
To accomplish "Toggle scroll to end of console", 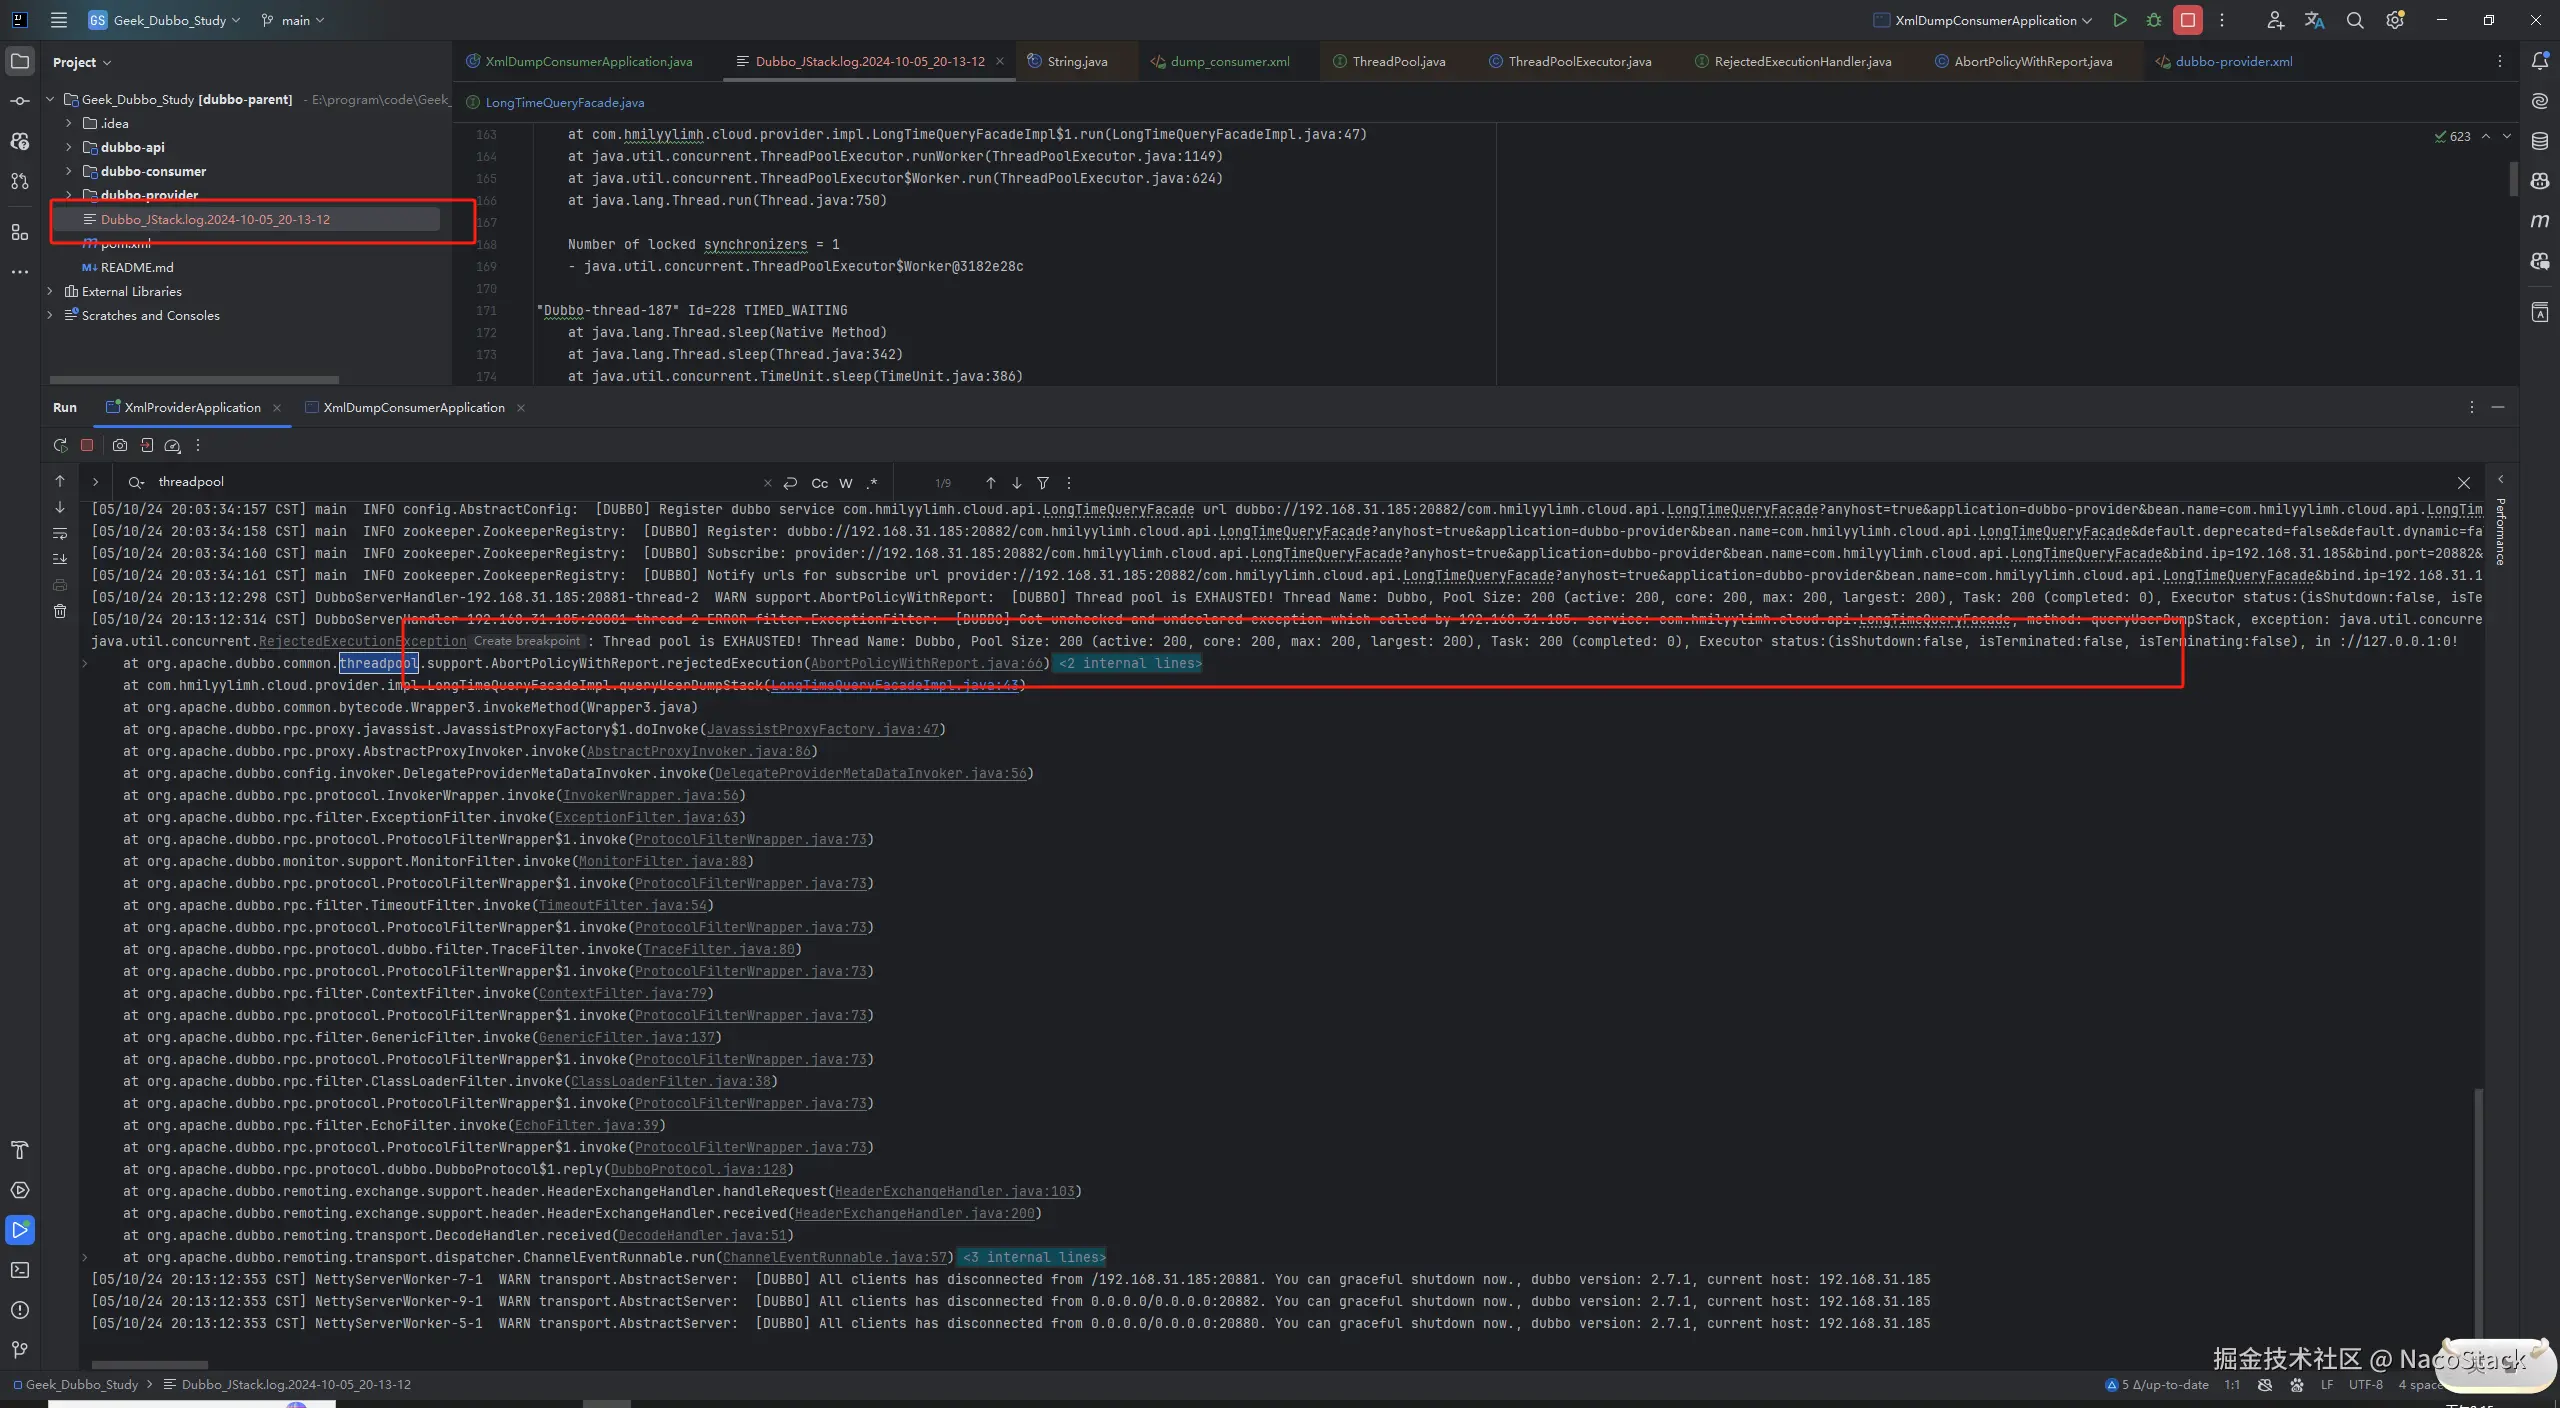I will click(60, 559).
